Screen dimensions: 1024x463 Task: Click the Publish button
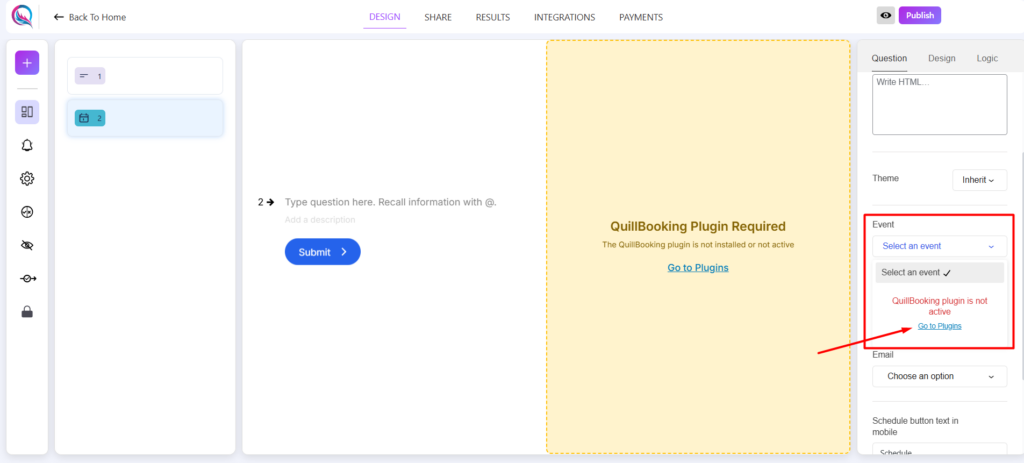920,16
